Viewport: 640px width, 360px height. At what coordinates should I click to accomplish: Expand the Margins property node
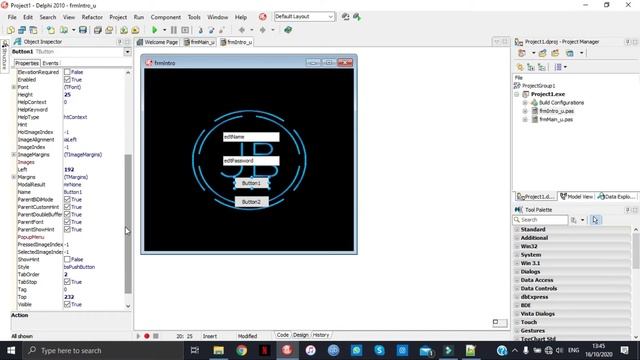(13, 177)
